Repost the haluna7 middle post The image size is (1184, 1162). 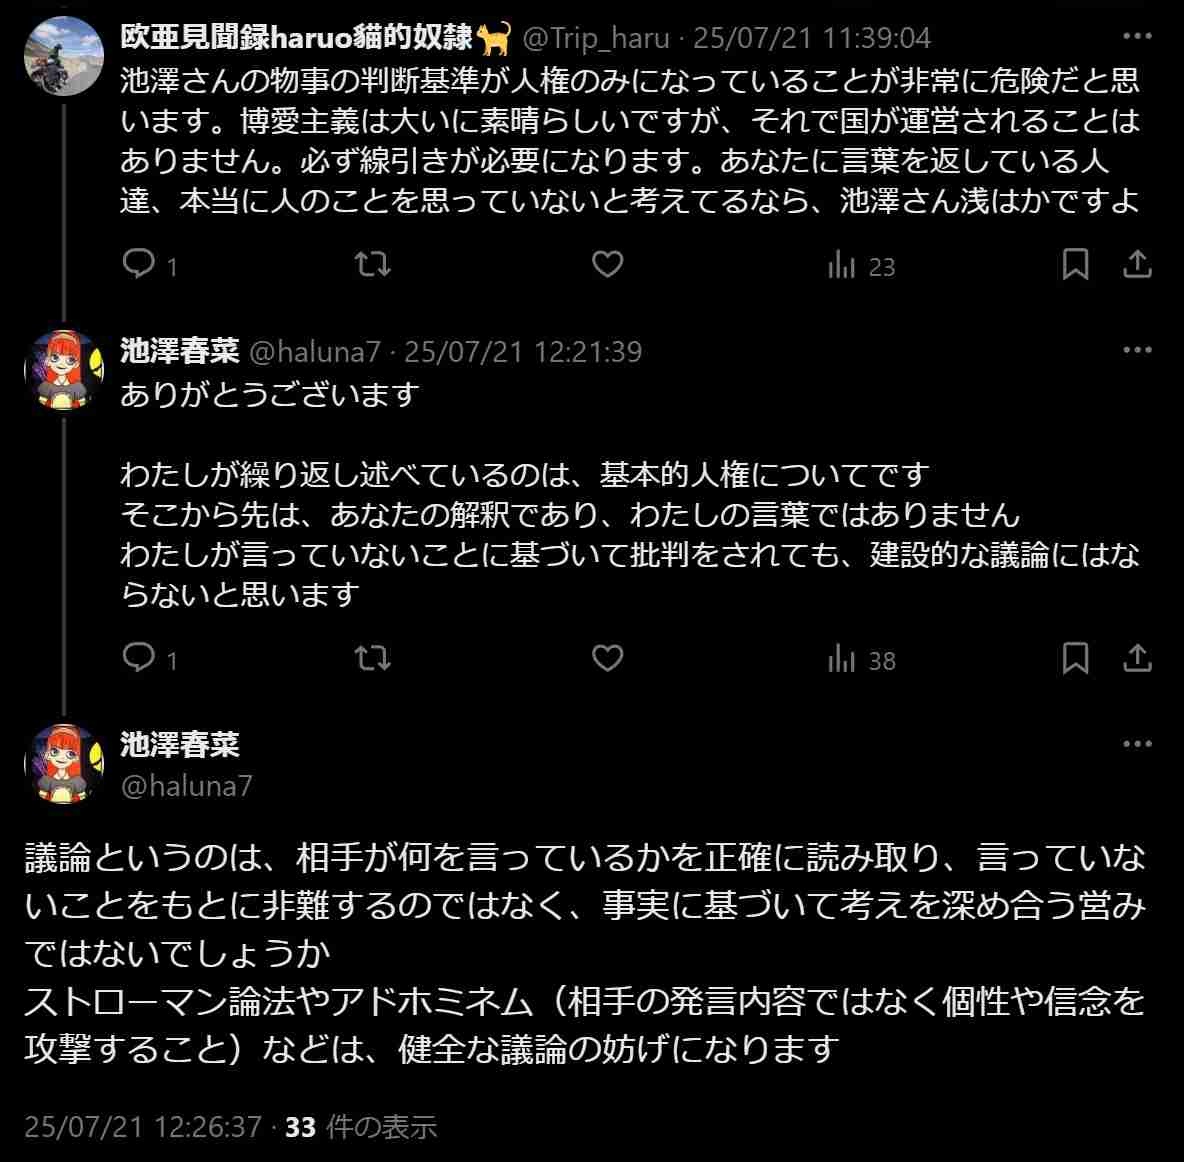pyautogui.click(x=373, y=659)
